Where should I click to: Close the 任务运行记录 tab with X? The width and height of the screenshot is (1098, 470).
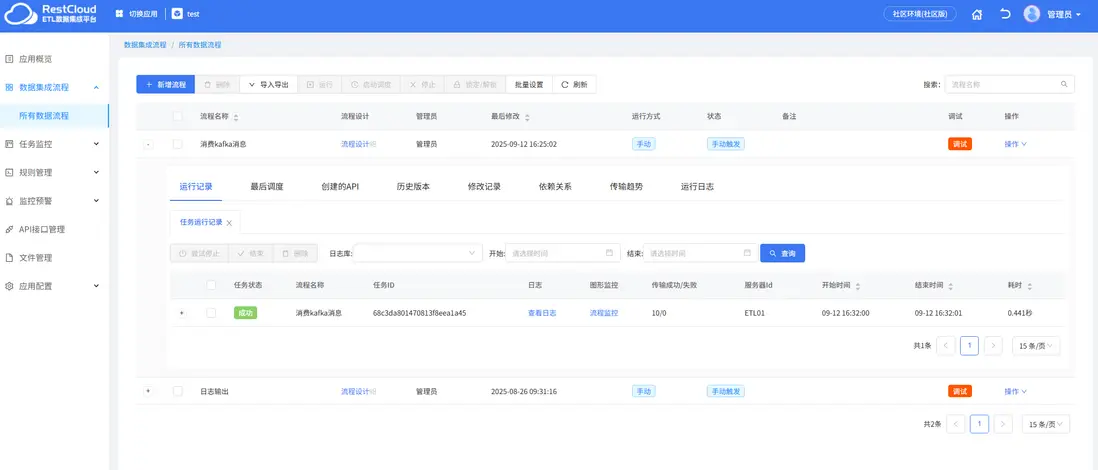229,223
